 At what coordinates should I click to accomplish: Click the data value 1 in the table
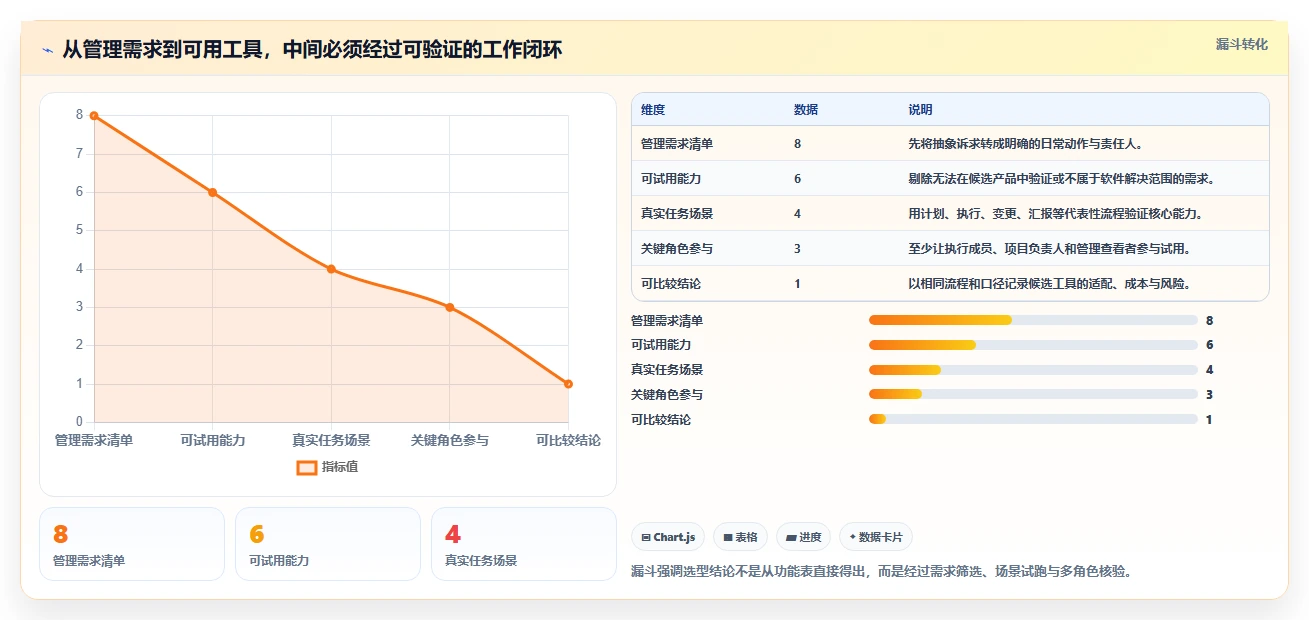point(797,284)
